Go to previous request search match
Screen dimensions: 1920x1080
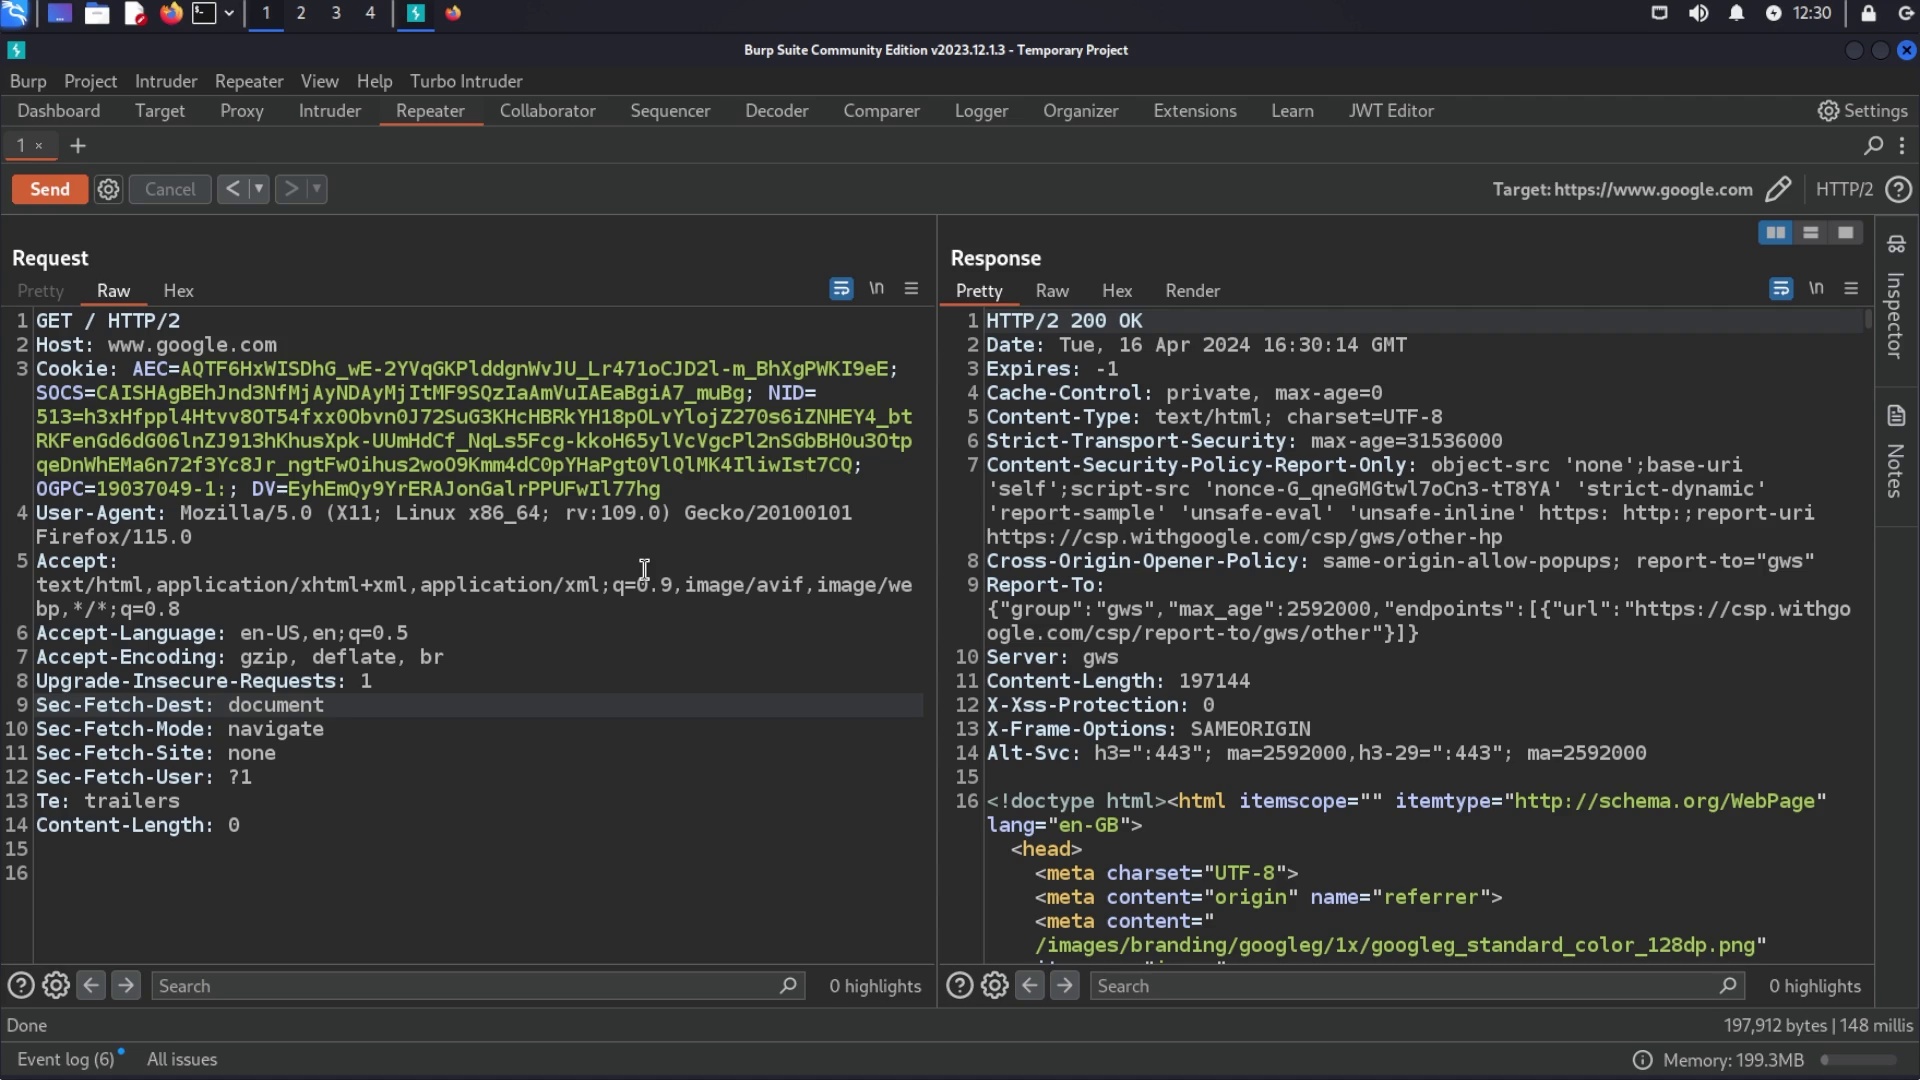[91, 986]
